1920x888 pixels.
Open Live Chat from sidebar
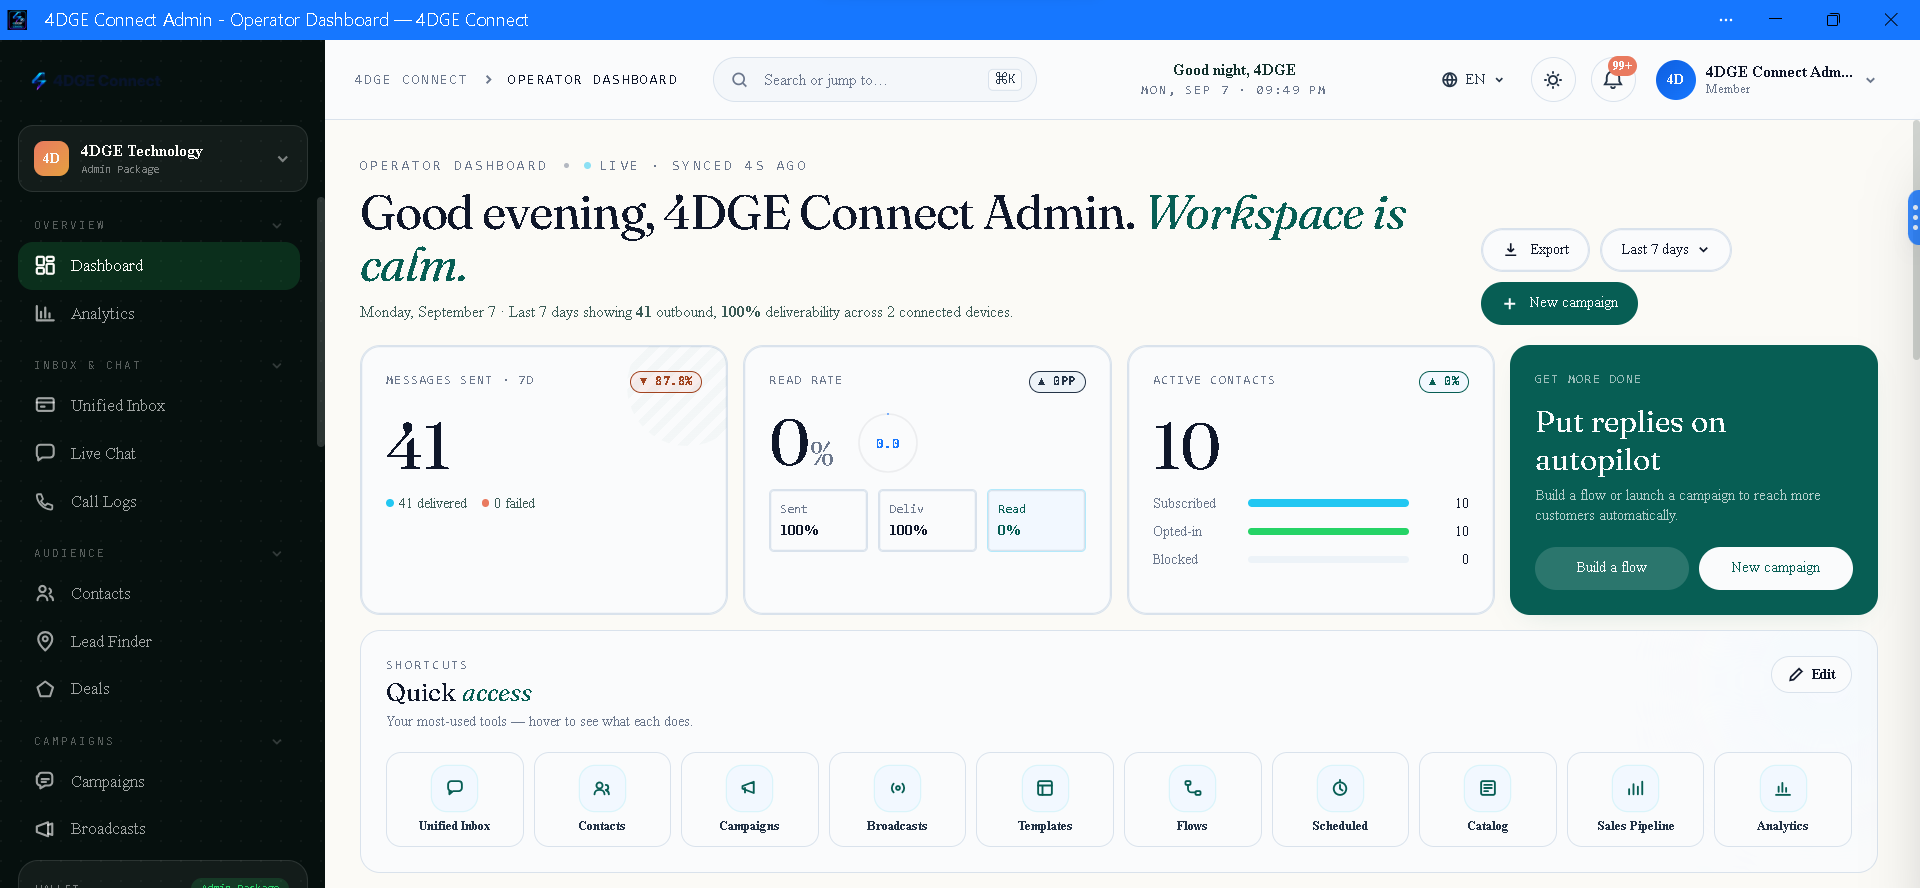(159, 454)
